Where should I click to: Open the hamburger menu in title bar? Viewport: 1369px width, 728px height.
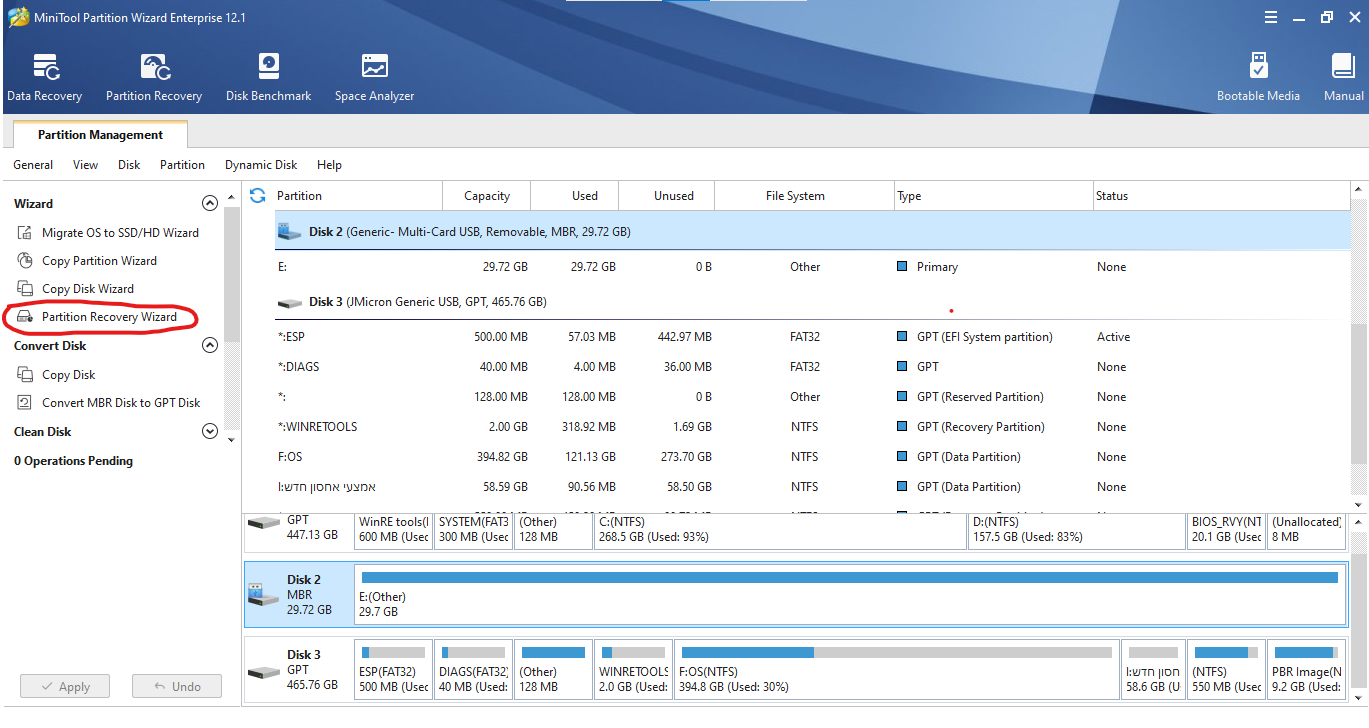click(x=1271, y=17)
